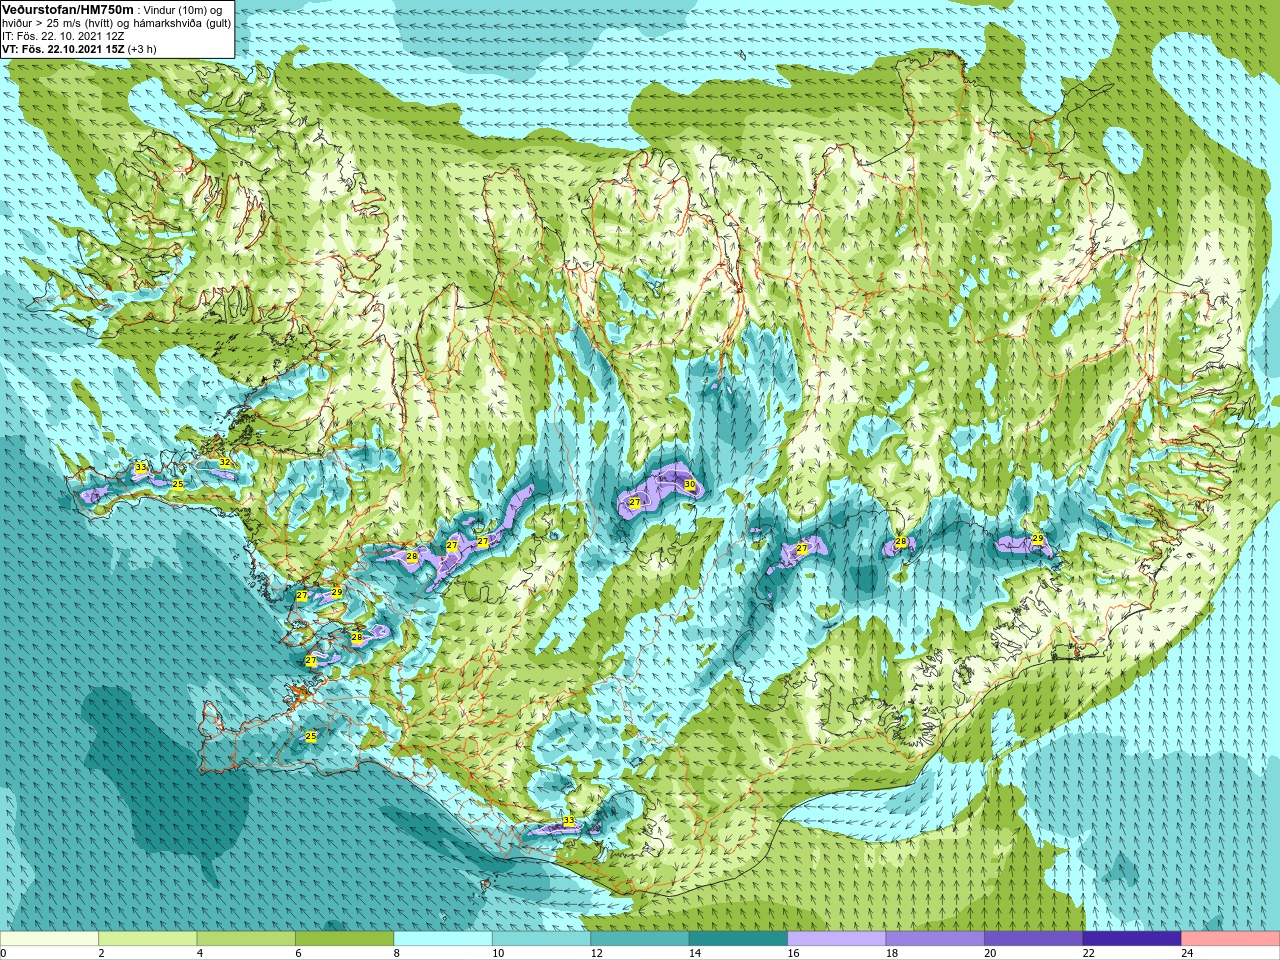Select the legend tick number 12
The height and width of the screenshot is (960, 1280).
596,954
